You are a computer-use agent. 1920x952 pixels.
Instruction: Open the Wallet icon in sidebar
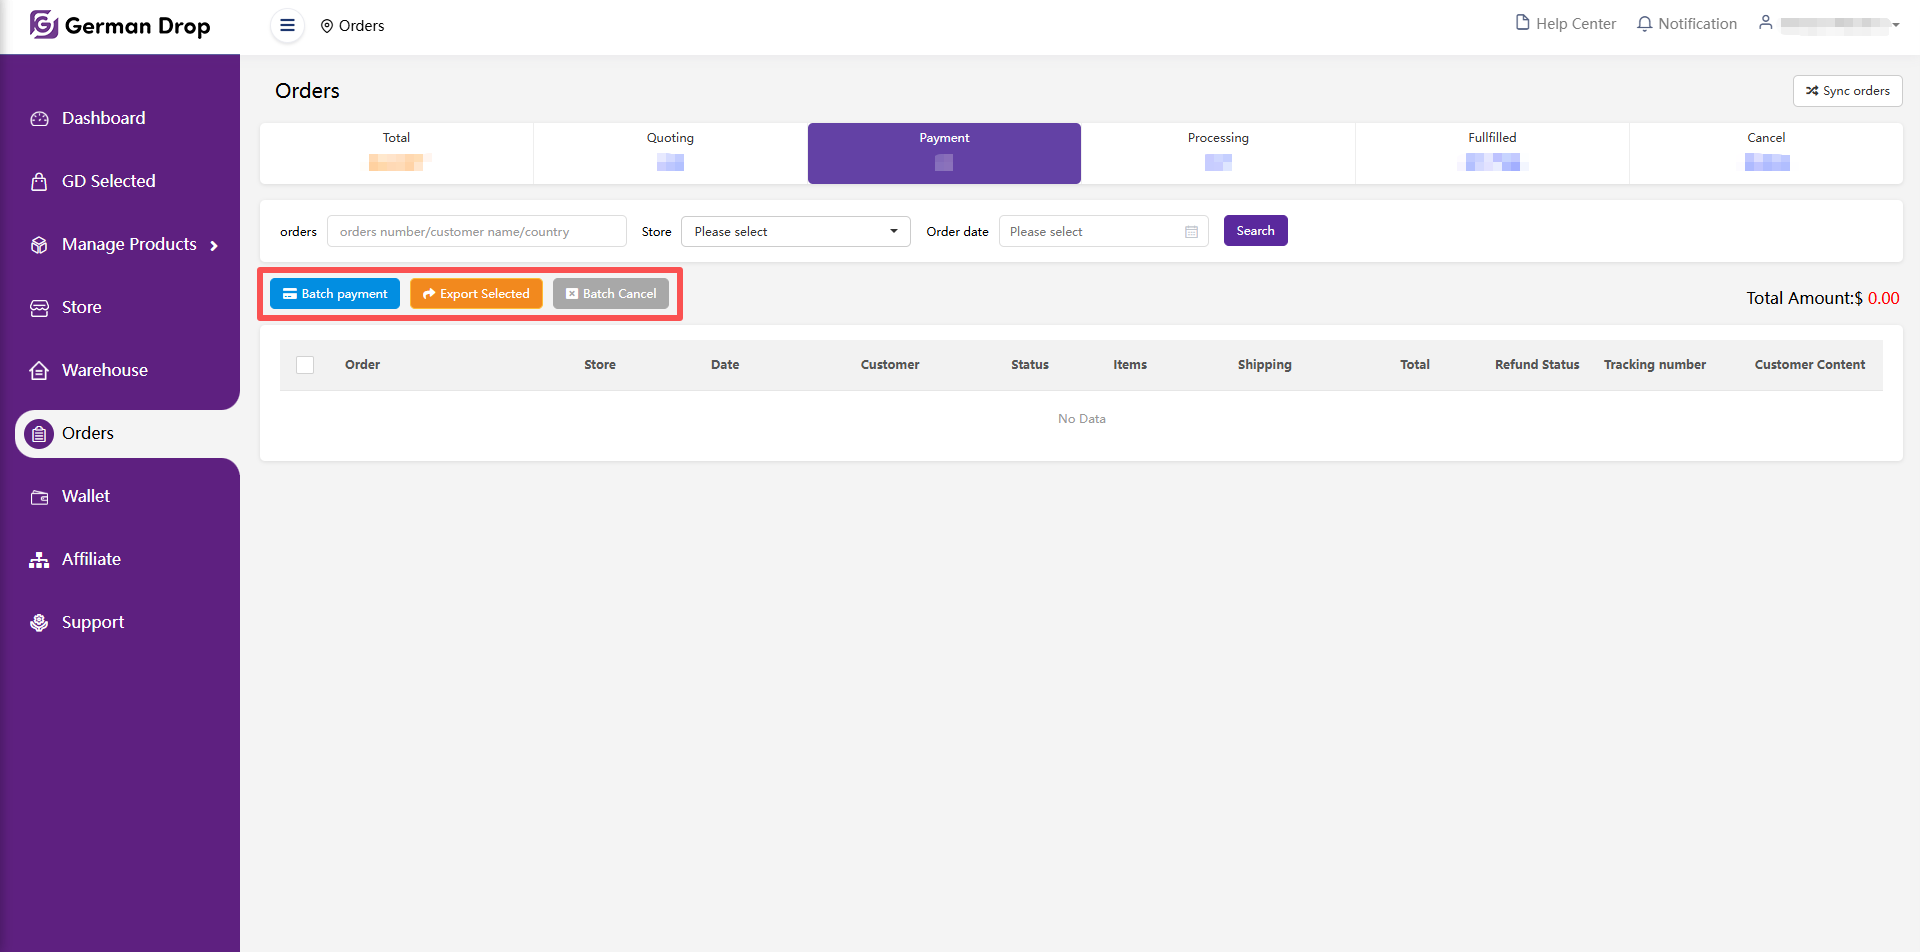pyautogui.click(x=39, y=497)
